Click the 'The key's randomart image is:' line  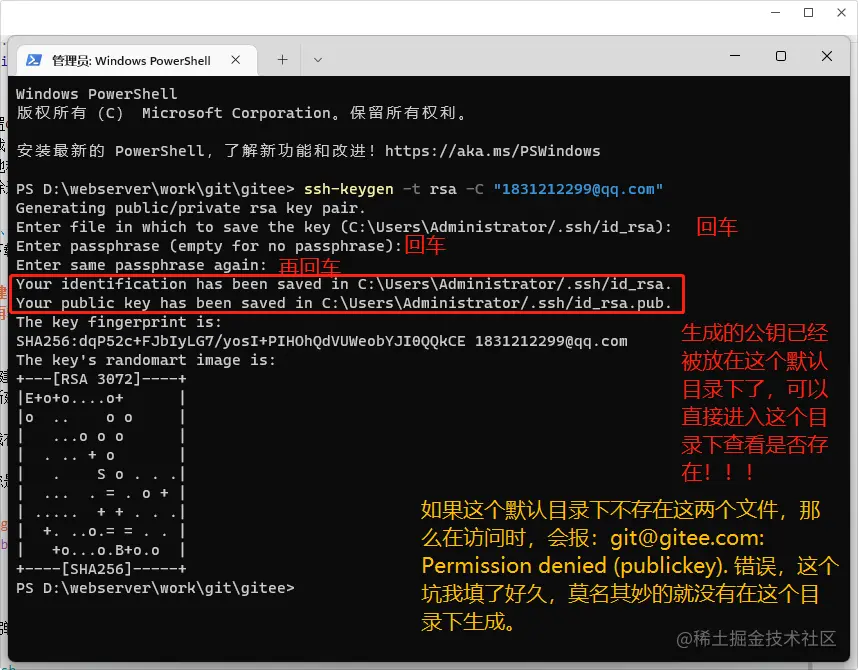pos(146,360)
